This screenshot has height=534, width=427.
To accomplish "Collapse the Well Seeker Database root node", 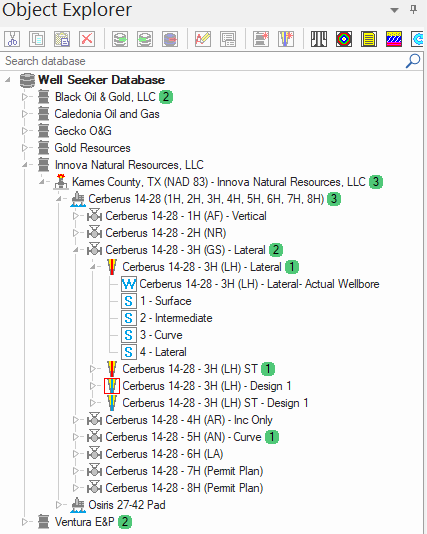I will tap(7, 80).
